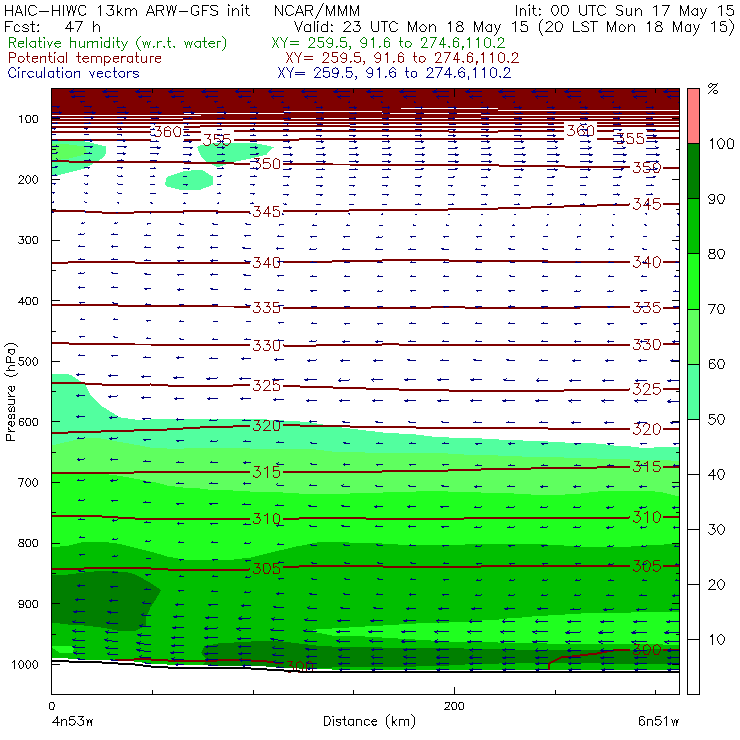This screenshot has width=740, height=740.
Task: Click the blue XY coordinates line
Action: point(394,73)
